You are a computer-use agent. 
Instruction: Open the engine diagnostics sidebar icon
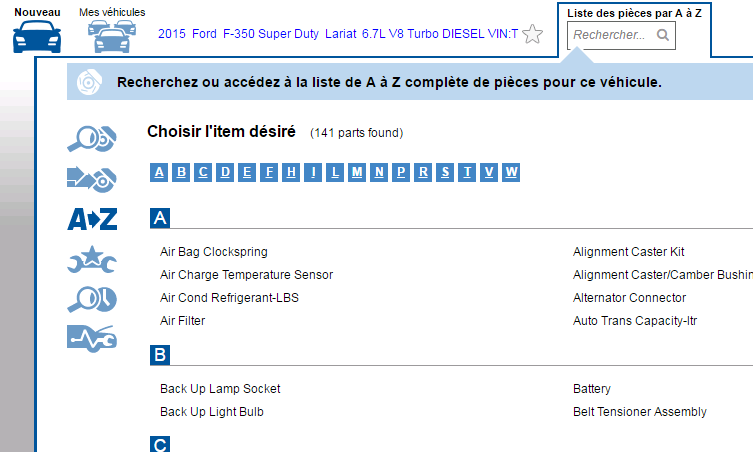[x=92, y=338]
